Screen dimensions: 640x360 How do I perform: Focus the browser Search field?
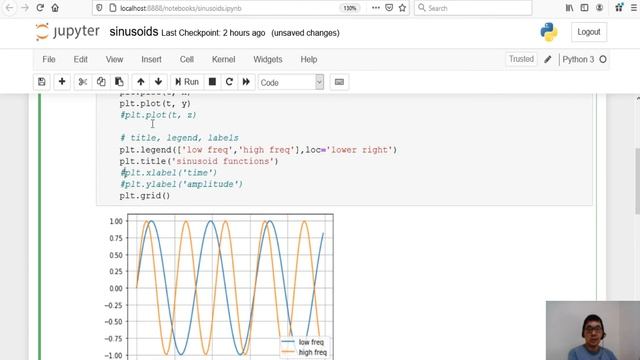click(473, 8)
